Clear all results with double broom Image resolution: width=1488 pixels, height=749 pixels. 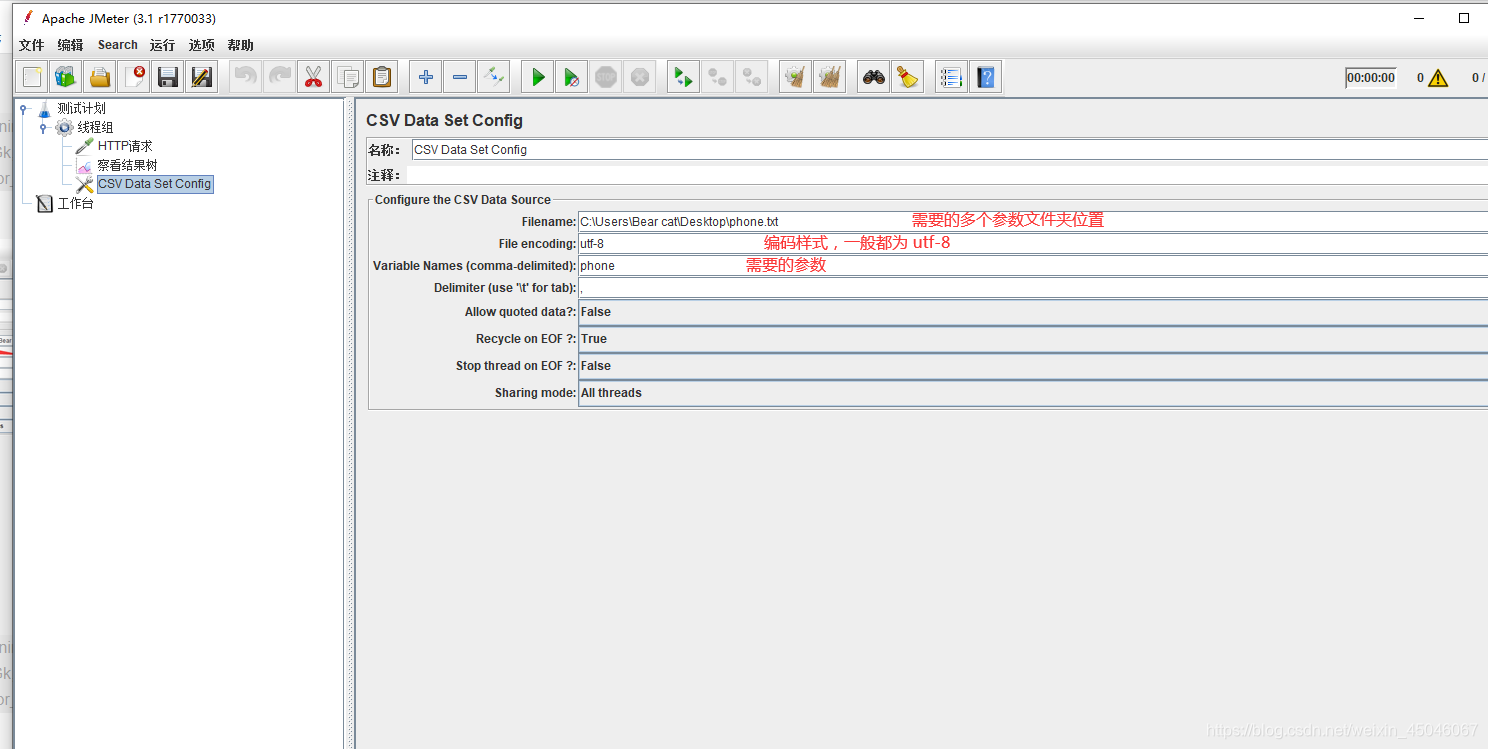829,77
